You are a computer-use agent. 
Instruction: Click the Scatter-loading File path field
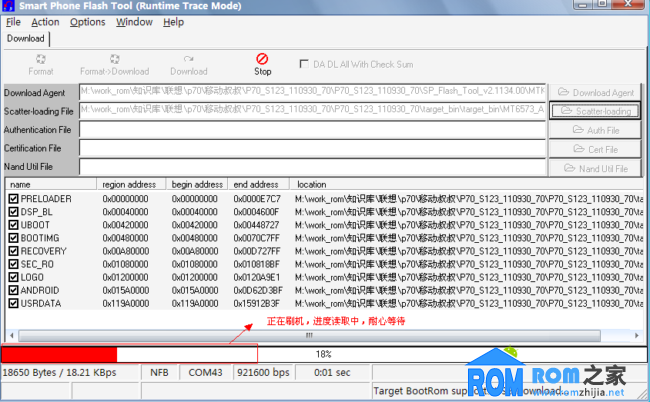point(313,110)
